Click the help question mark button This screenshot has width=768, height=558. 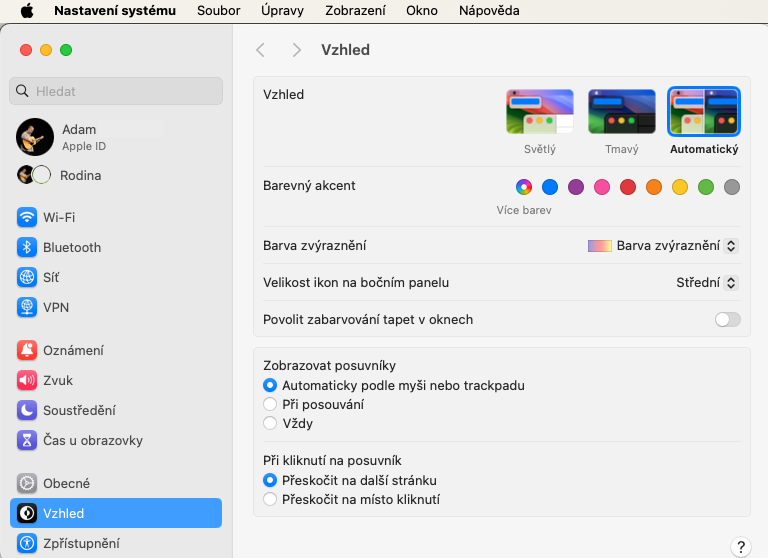click(740, 547)
